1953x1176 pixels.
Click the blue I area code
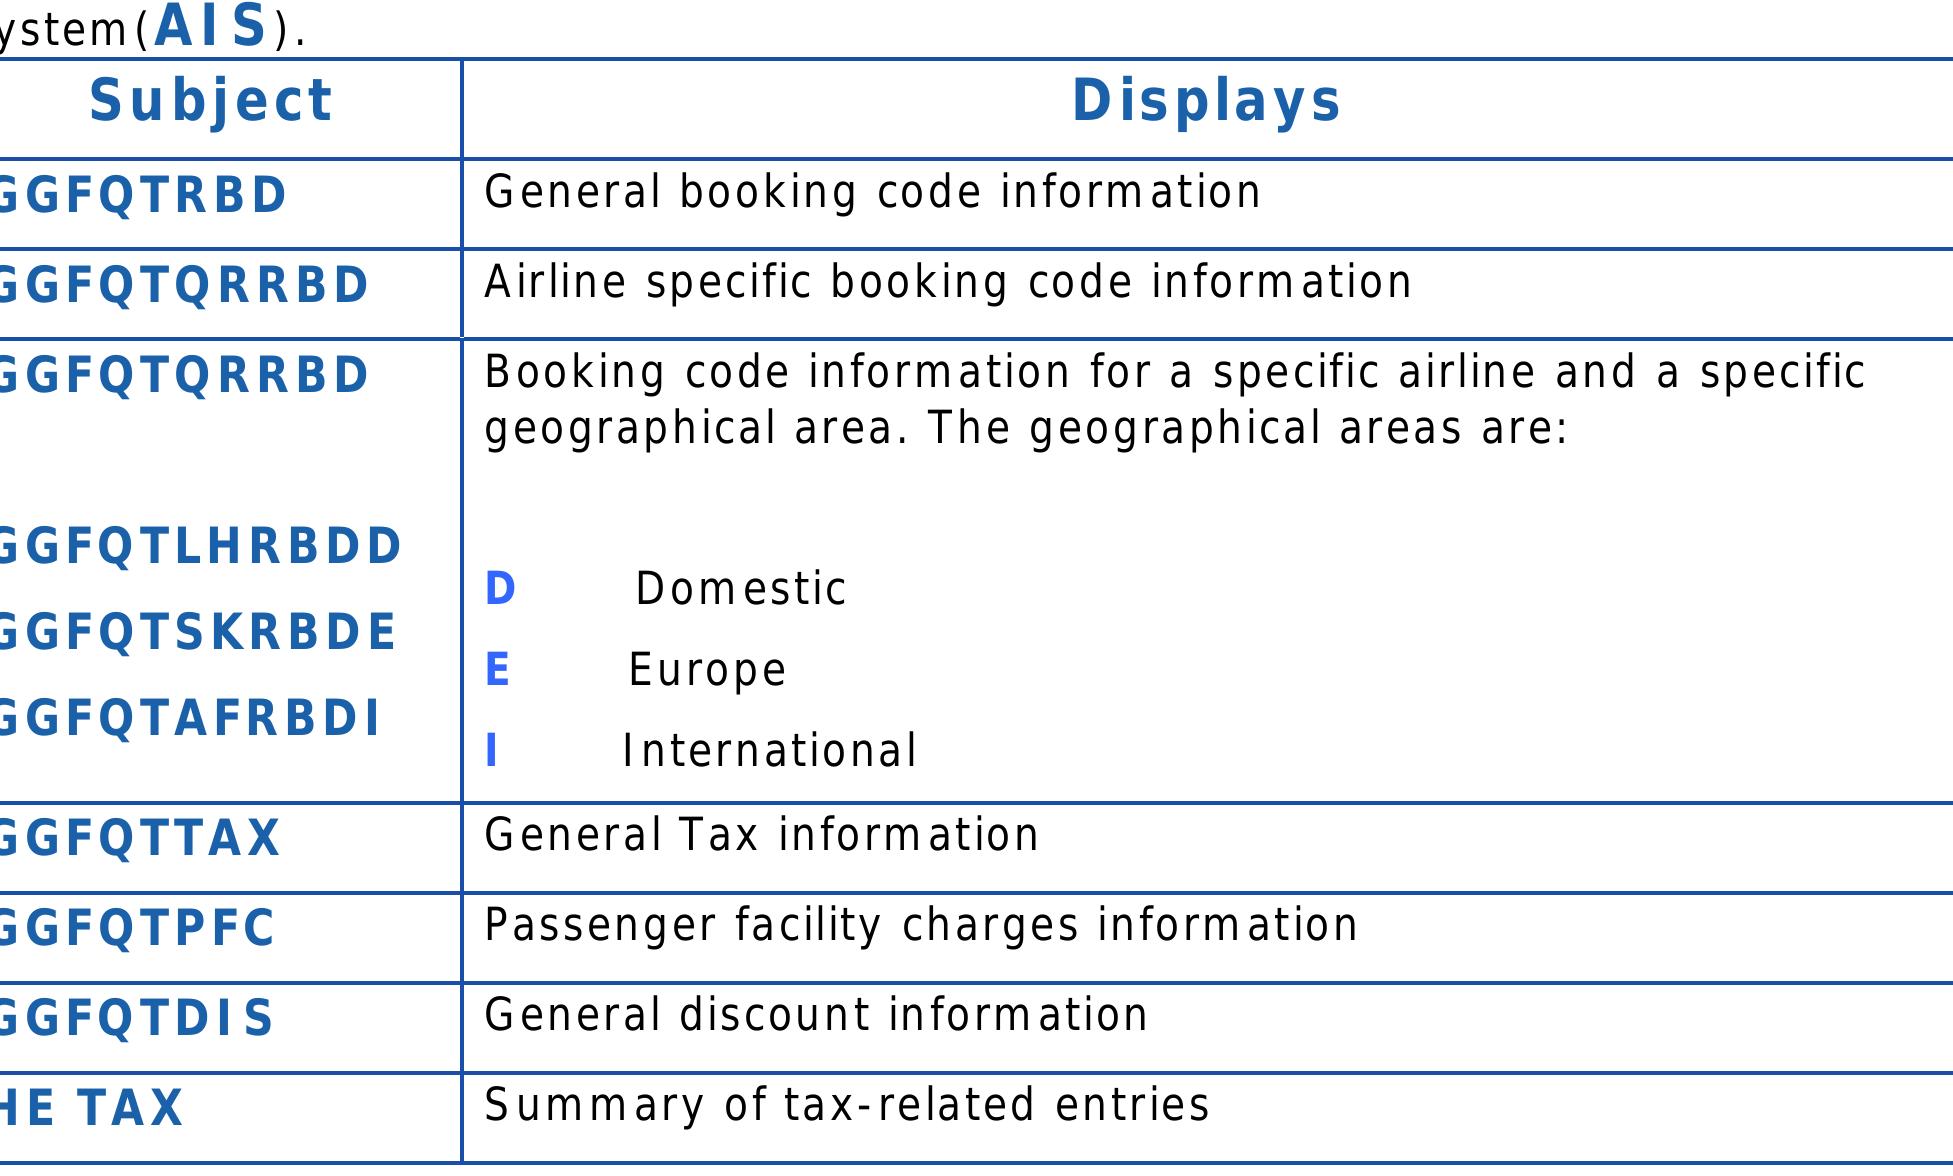click(491, 751)
